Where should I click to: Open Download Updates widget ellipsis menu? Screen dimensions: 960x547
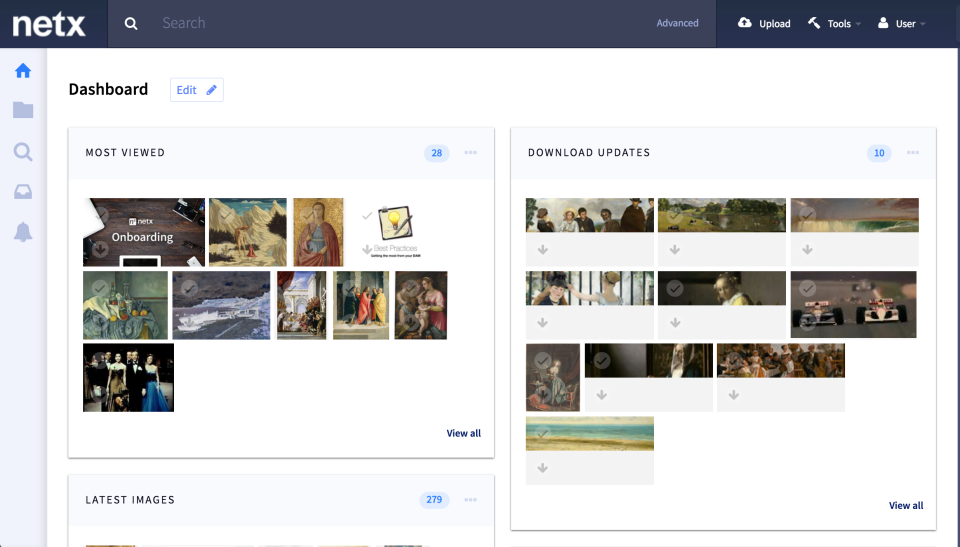pyautogui.click(x=913, y=153)
